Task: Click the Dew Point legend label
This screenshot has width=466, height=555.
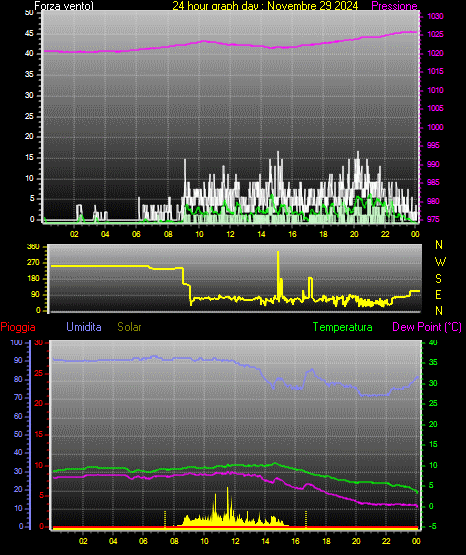Action: tap(427, 327)
